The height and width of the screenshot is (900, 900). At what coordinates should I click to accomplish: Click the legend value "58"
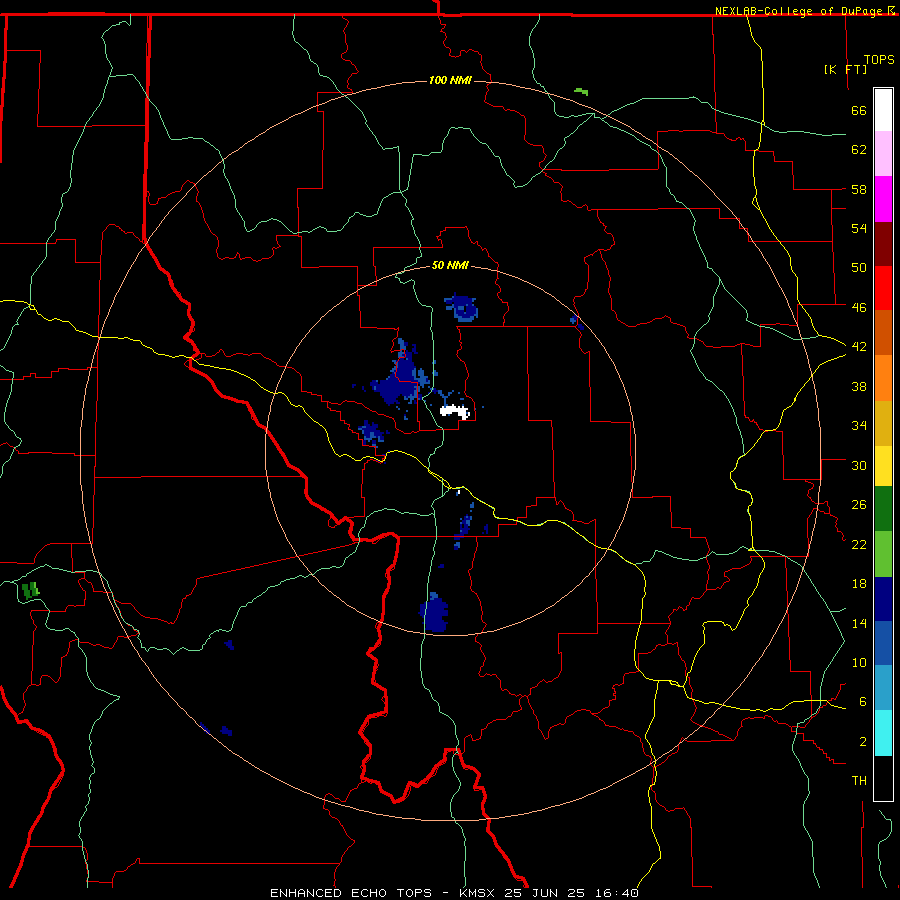pos(859,189)
